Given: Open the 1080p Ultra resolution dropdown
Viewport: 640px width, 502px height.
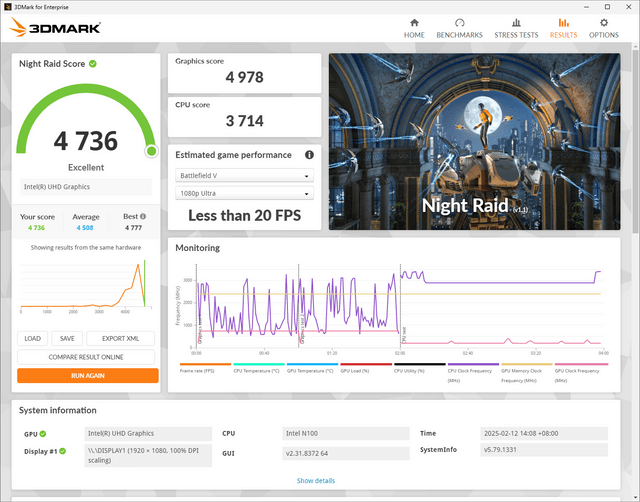Looking at the screenshot, I should [x=244, y=193].
